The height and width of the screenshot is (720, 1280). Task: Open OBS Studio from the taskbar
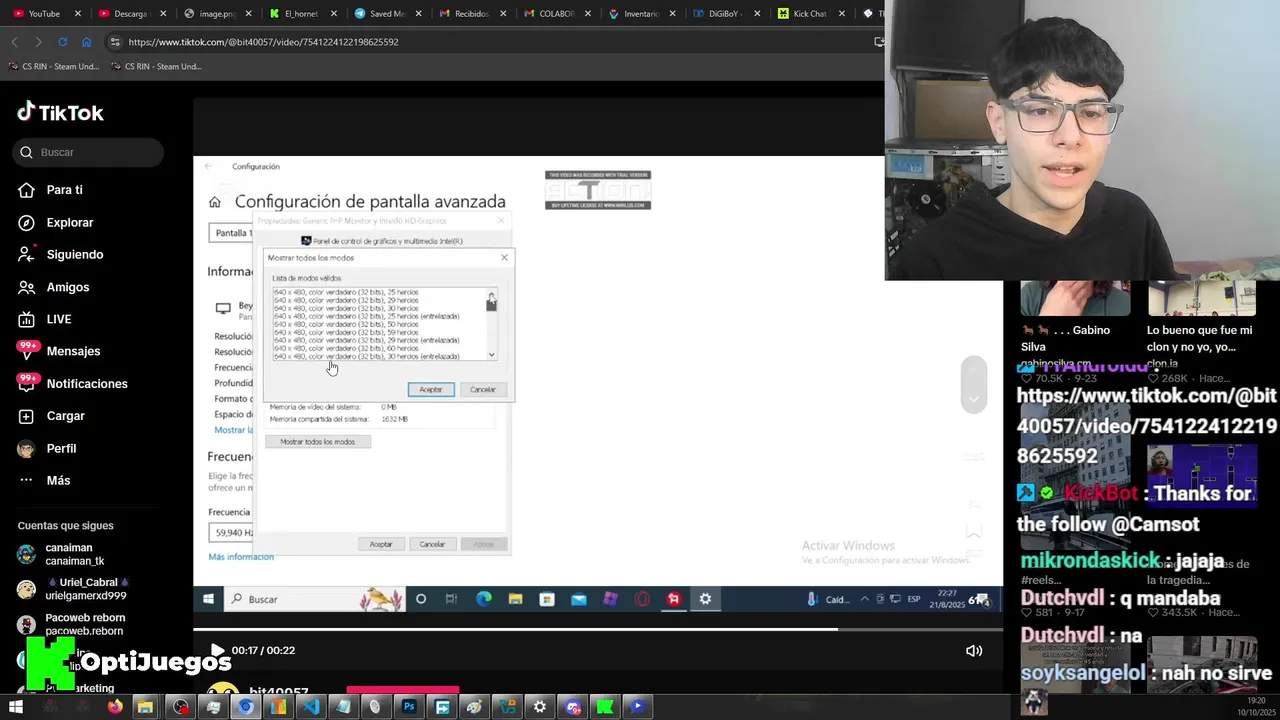(180, 707)
